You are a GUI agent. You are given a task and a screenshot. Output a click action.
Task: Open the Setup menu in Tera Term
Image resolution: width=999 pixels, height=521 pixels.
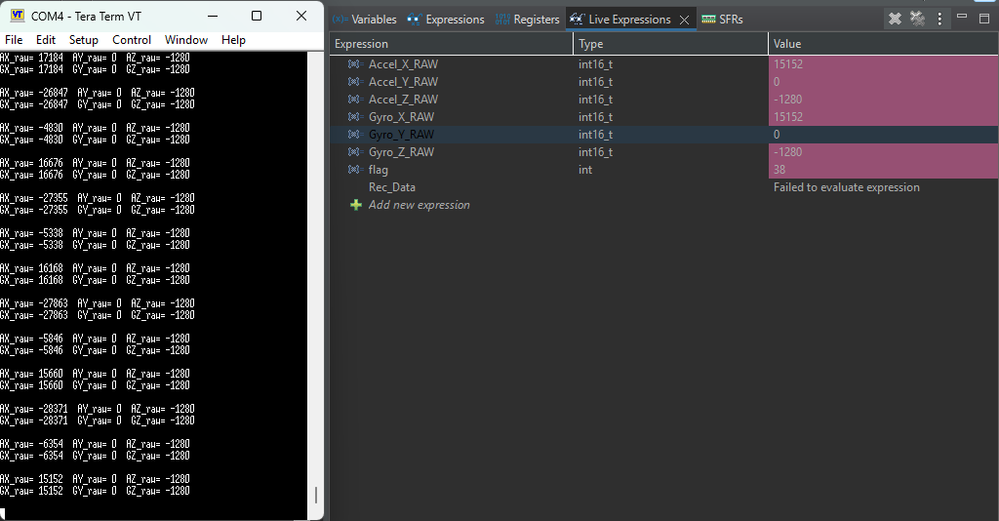83,39
